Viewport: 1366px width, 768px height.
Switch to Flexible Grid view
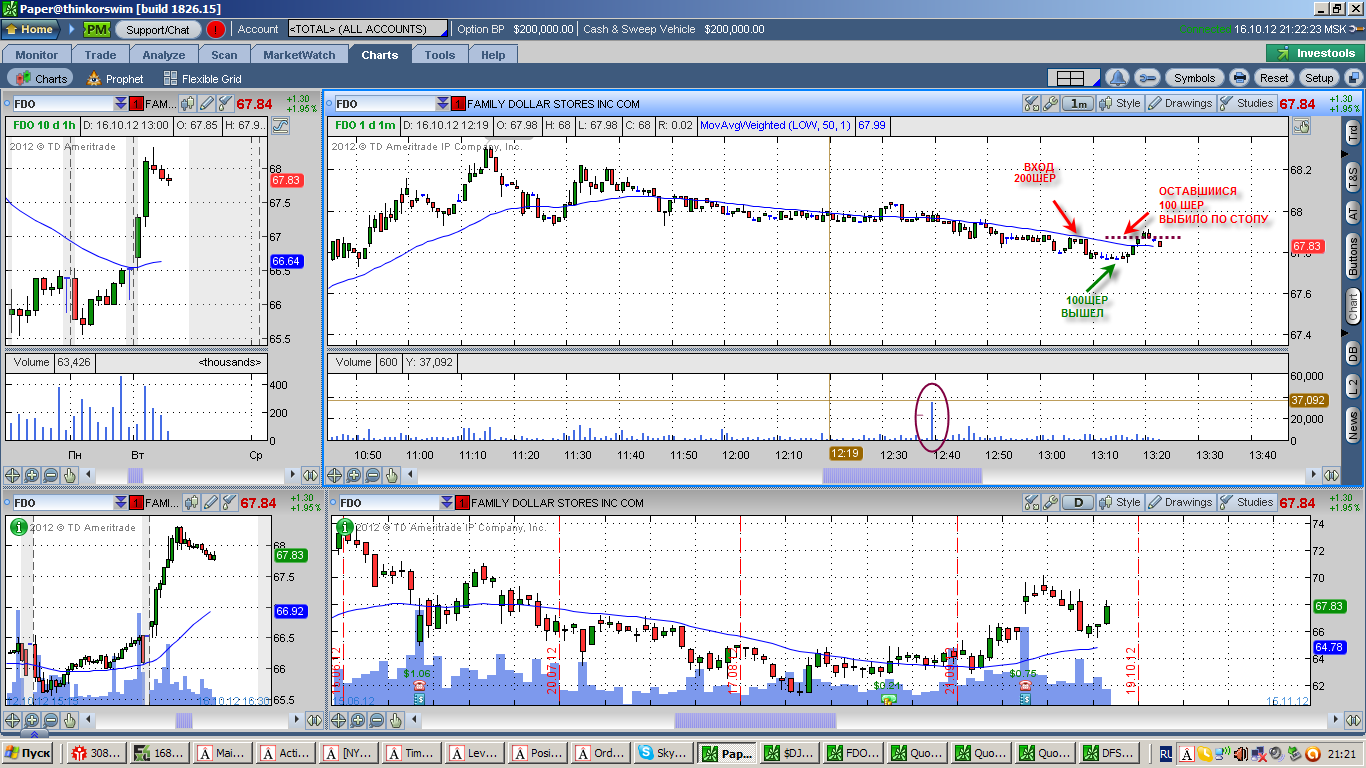[202, 78]
